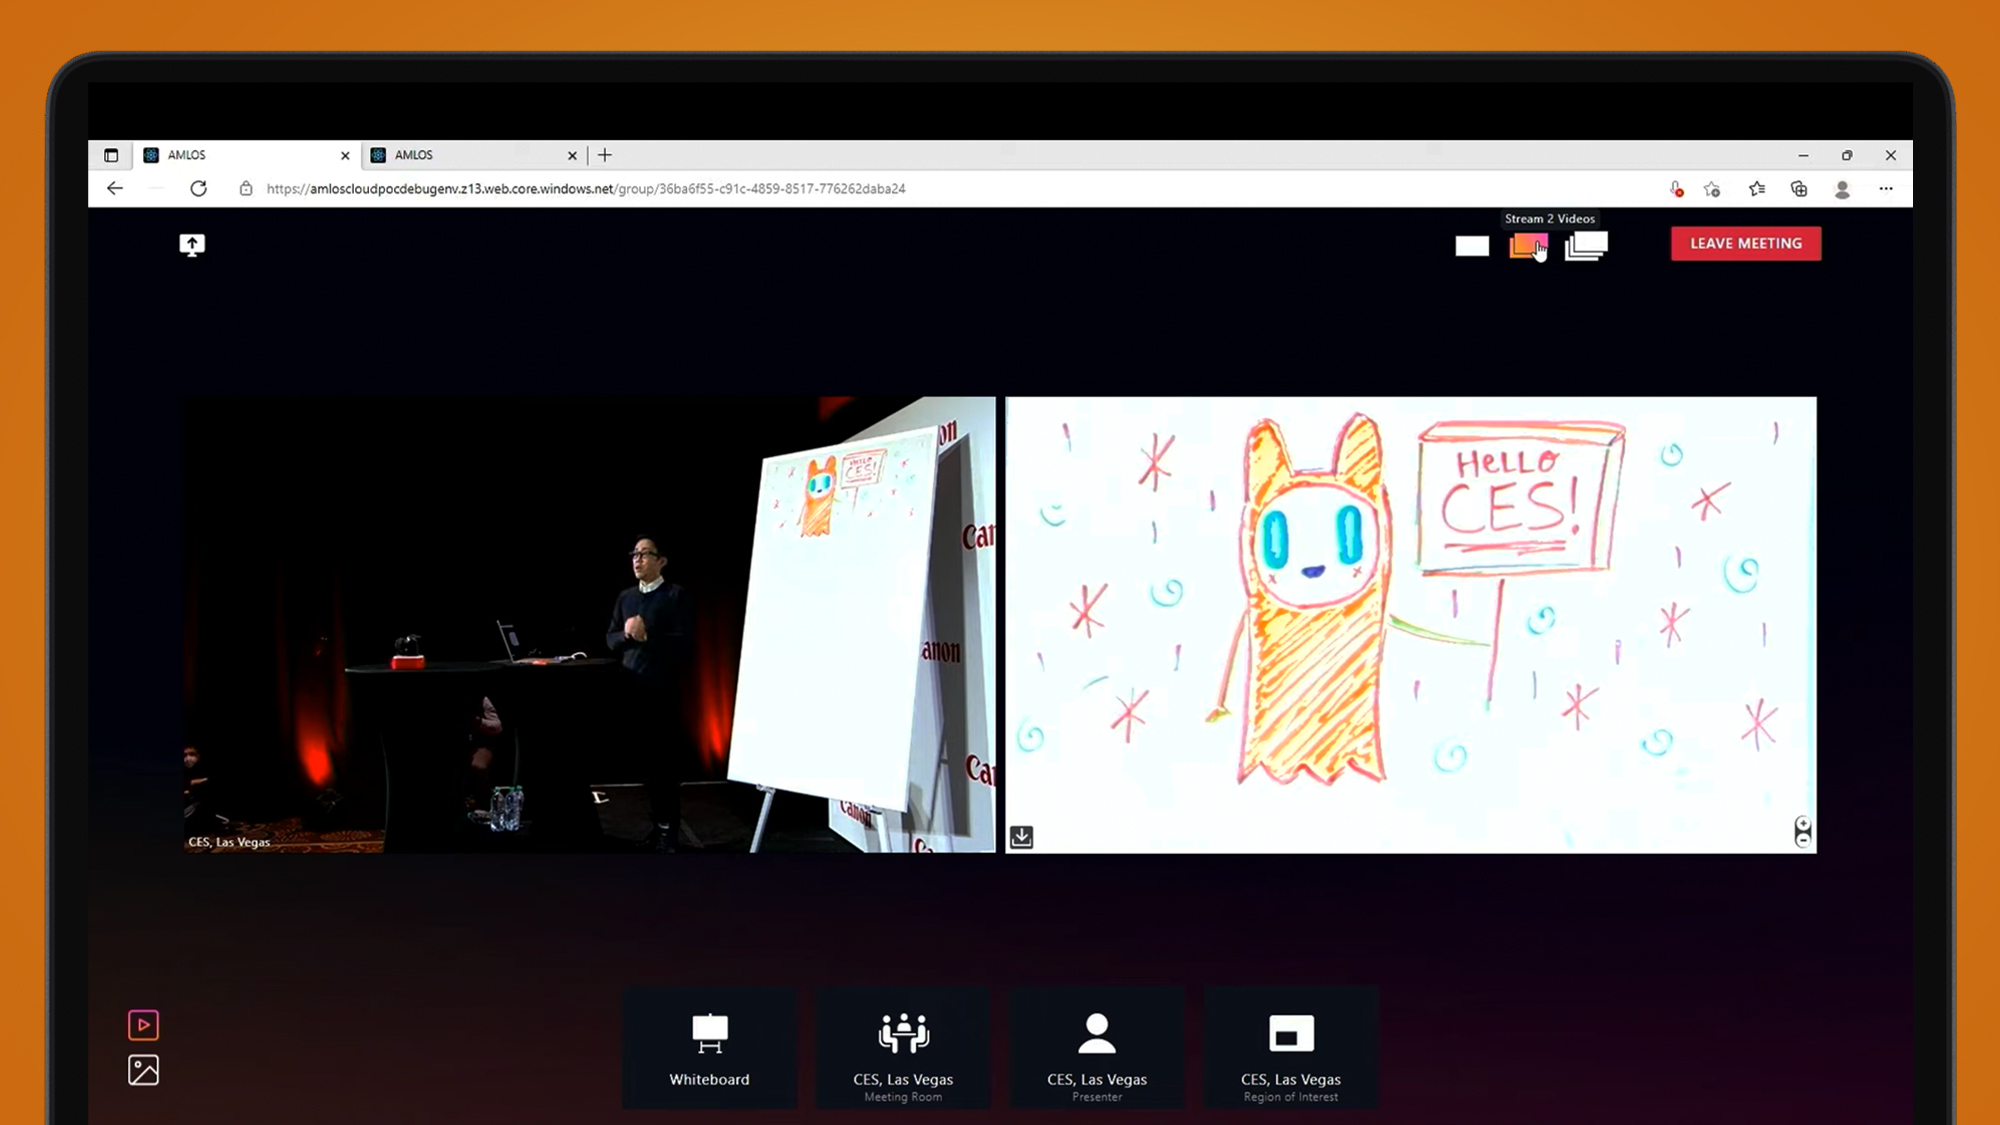Select the CES Las Vegas Presenter tab
This screenshot has height=1125, width=2000.
tap(1096, 1051)
